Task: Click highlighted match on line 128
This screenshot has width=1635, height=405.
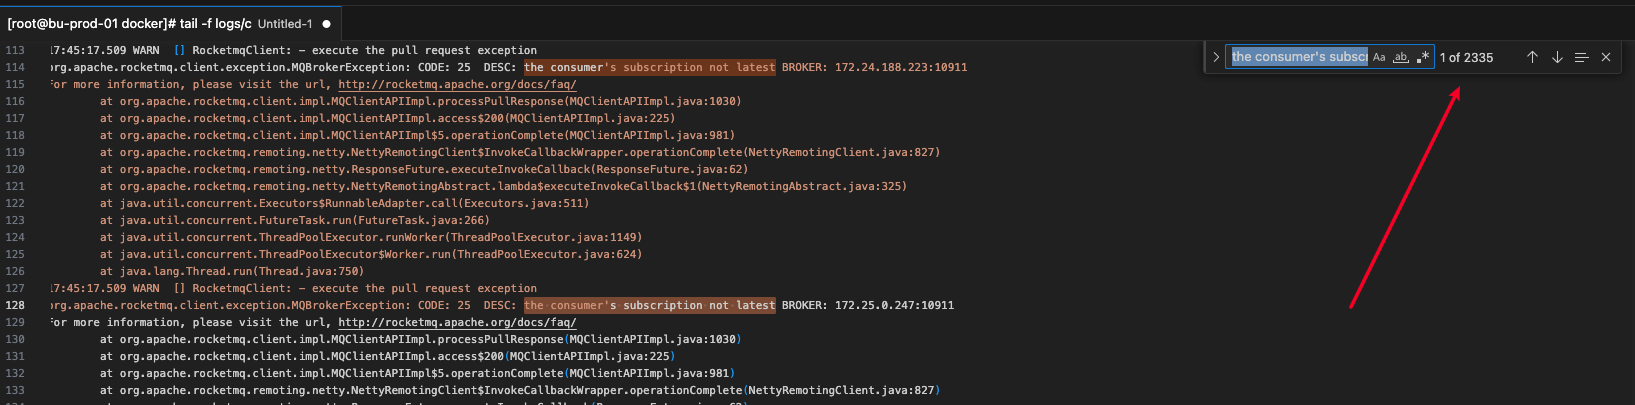Action: point(649,305)
